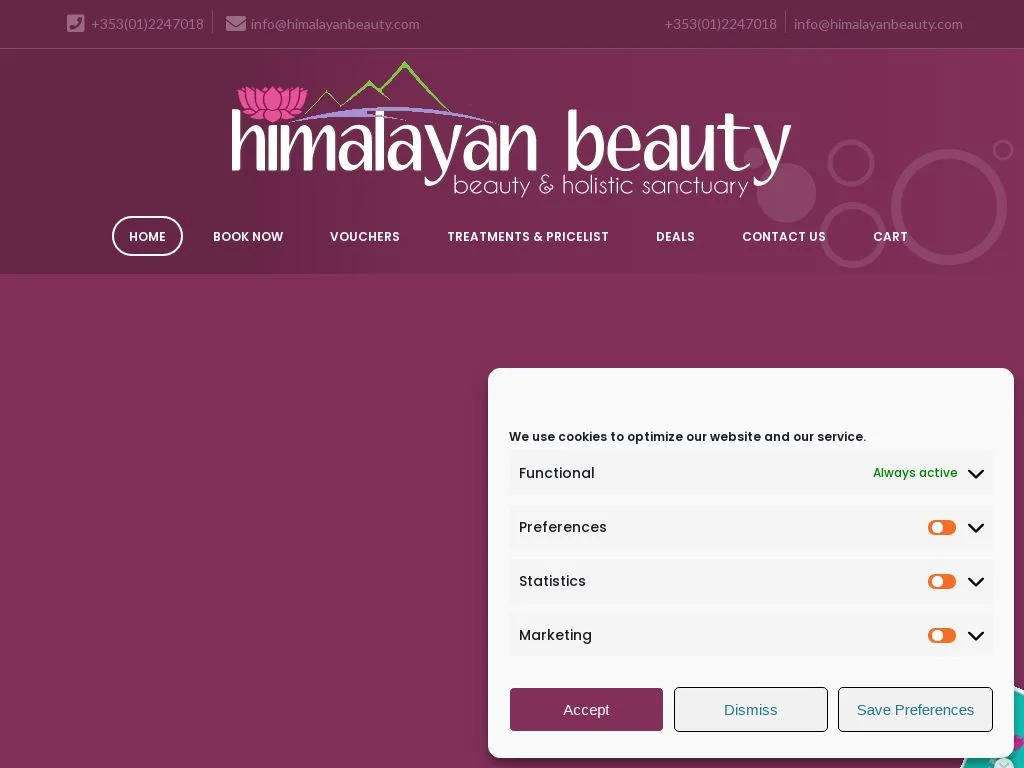Go to Book Now page
This screenshot has width=1024, height=768.
pyautogui.click(x=248, y=236)
